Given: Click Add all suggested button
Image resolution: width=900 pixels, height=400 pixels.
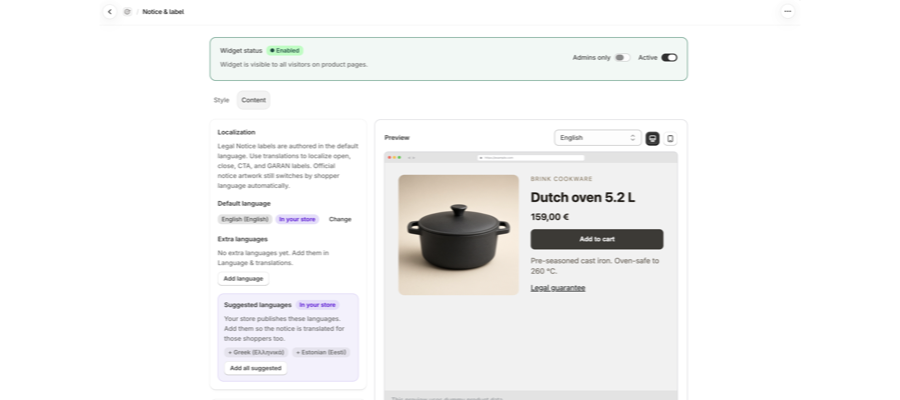Looking at the screenshot, I should click(x=255, y=368).
